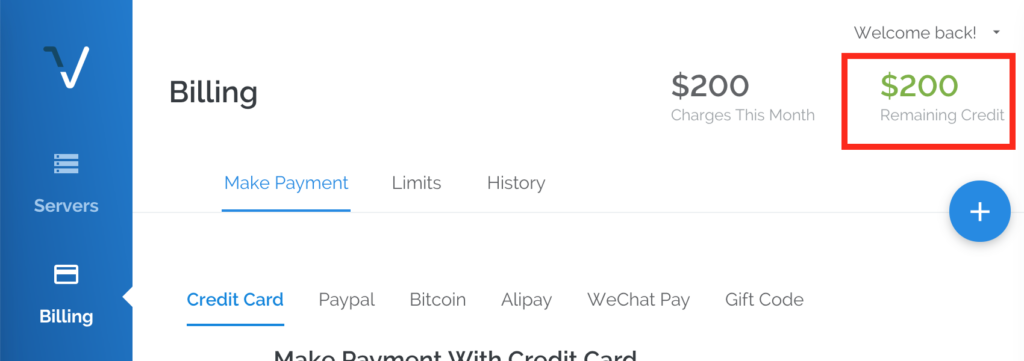1024x361 pixels.
Task: Open the Limits tab
Action: (417, 183)
